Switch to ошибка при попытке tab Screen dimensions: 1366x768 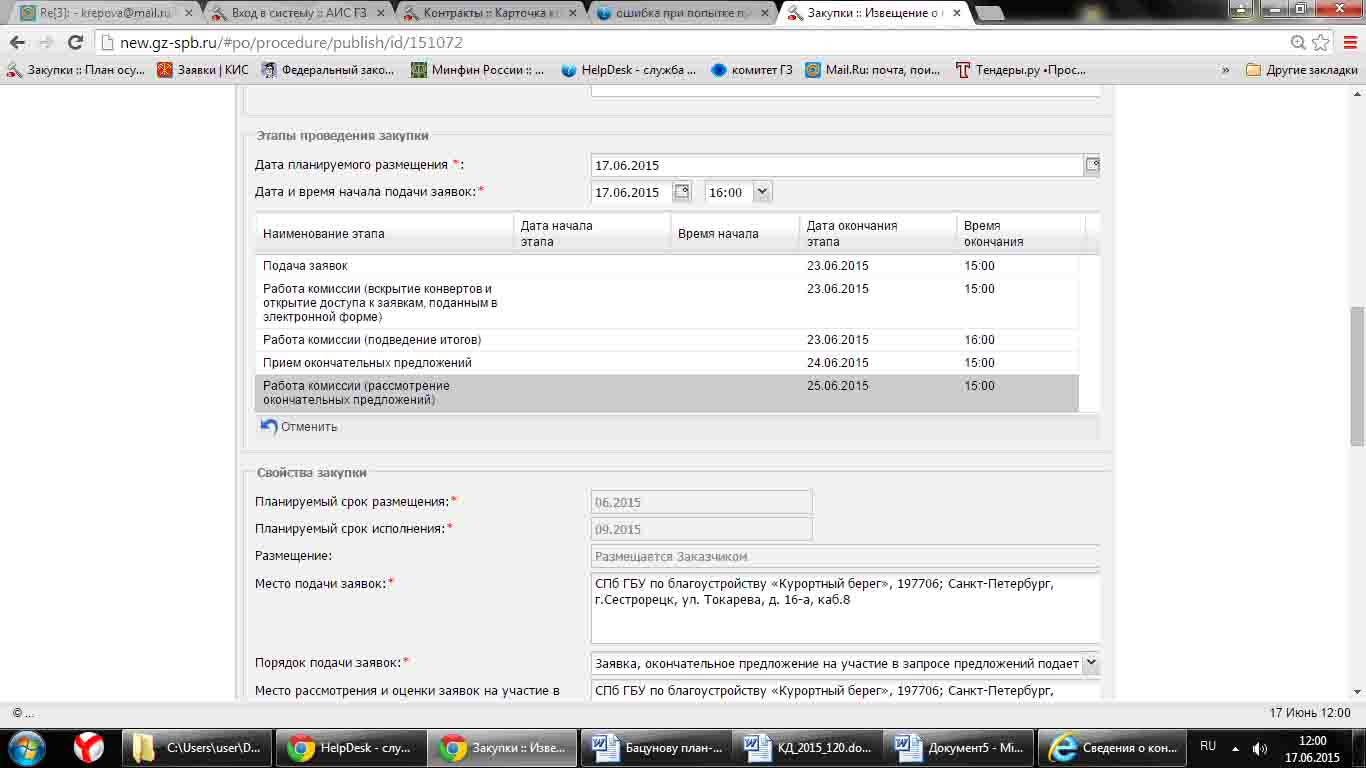tap(682, 13)
